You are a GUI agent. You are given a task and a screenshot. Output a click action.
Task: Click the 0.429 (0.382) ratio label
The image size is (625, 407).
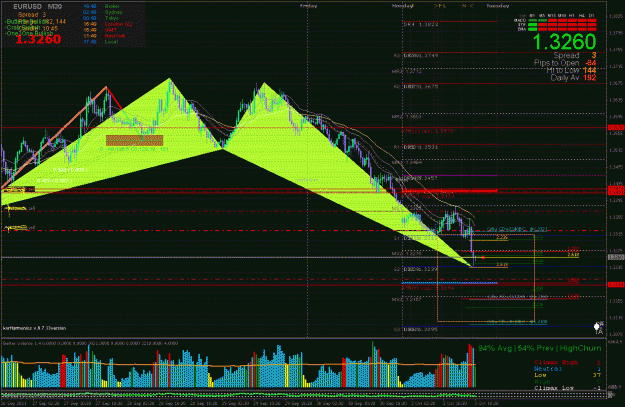click(54, 181)
